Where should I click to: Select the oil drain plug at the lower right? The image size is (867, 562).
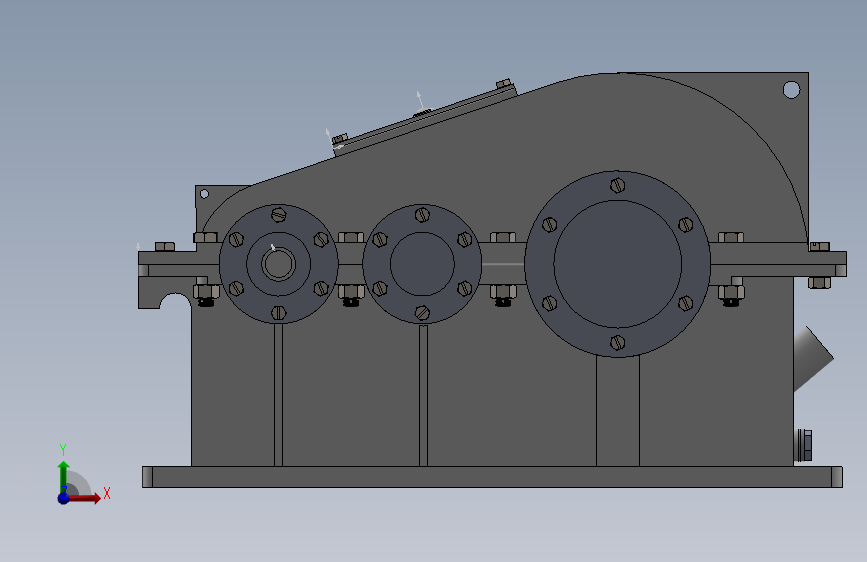(803, 445)
